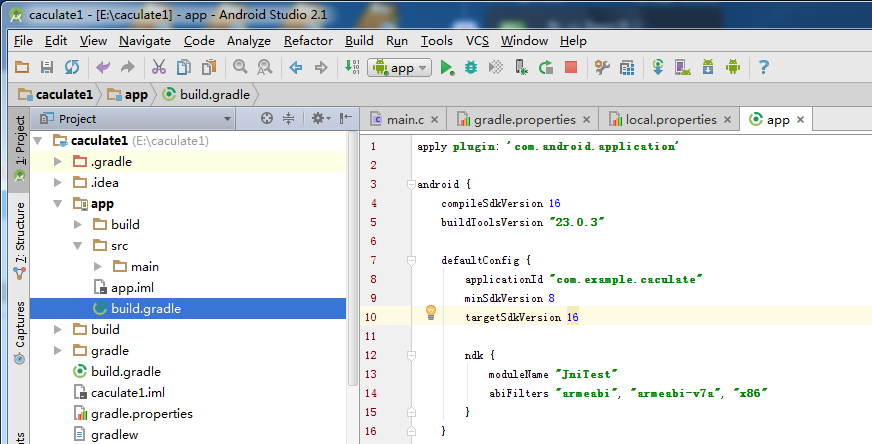Viewport: 872px width, 444px height.
Task: Switch to the gradle.properties editor tab
Action: point(523,120)
